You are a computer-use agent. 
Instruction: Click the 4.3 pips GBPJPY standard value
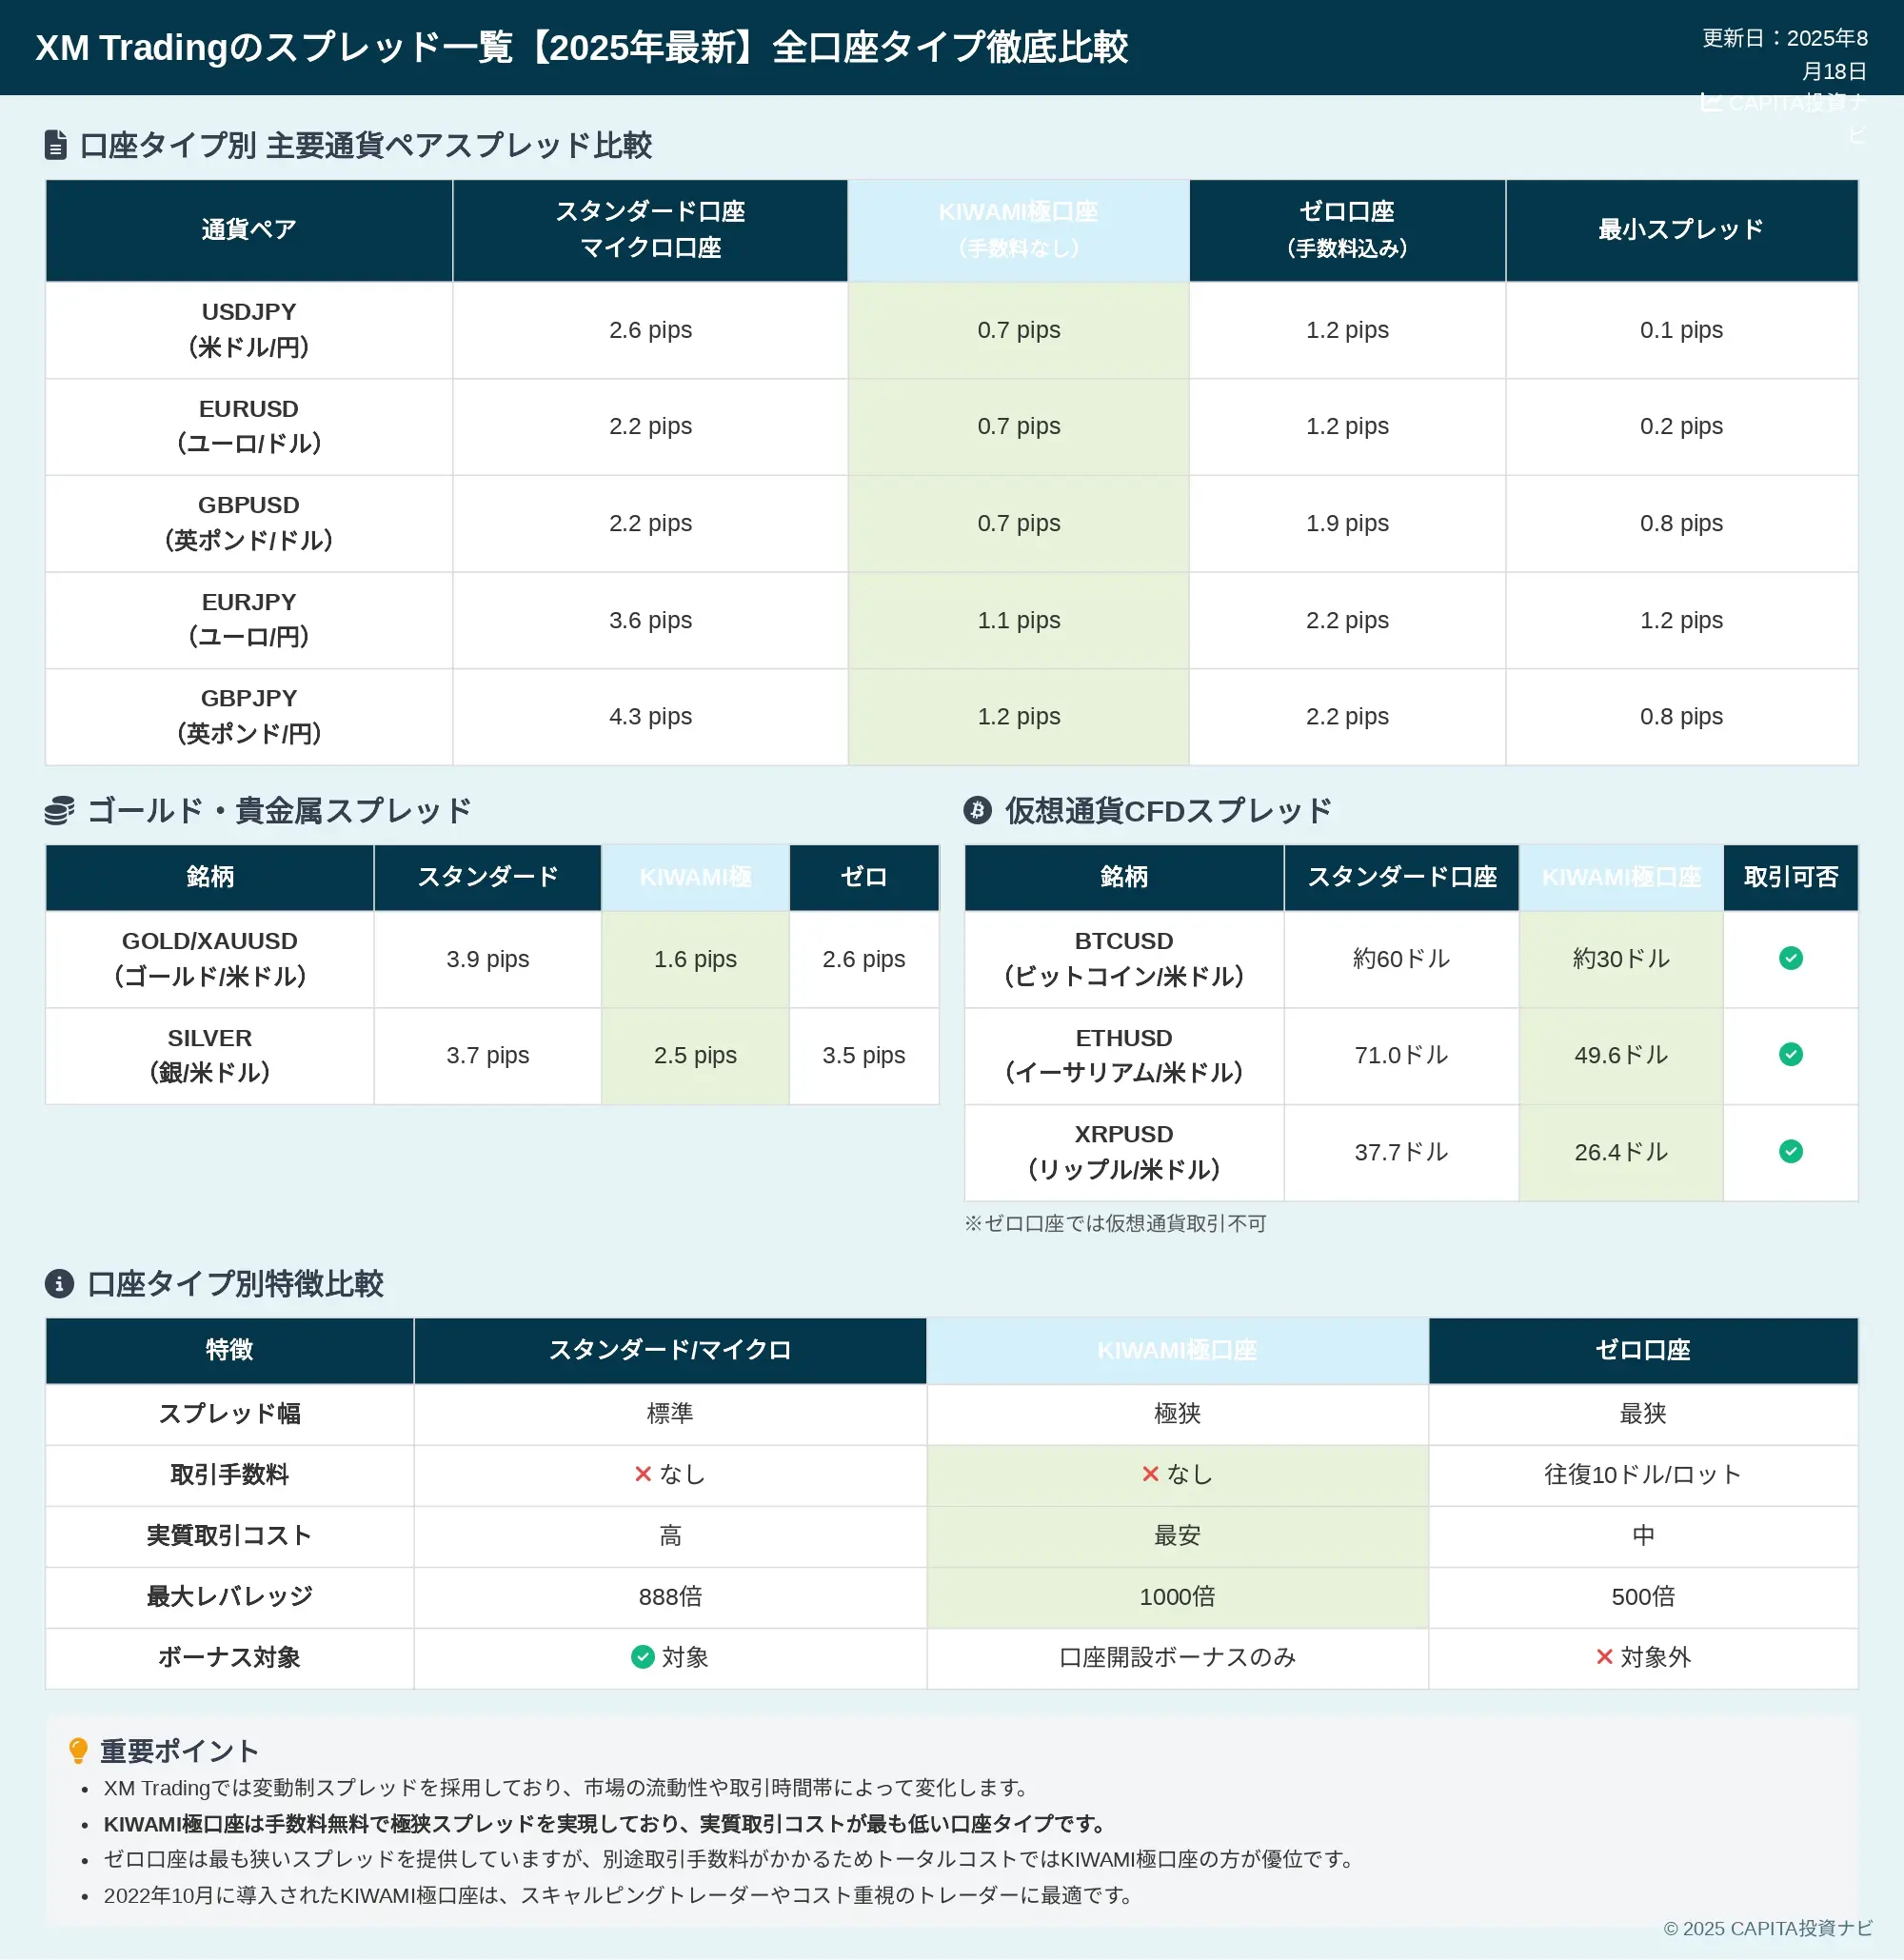[x=650, y=716]
